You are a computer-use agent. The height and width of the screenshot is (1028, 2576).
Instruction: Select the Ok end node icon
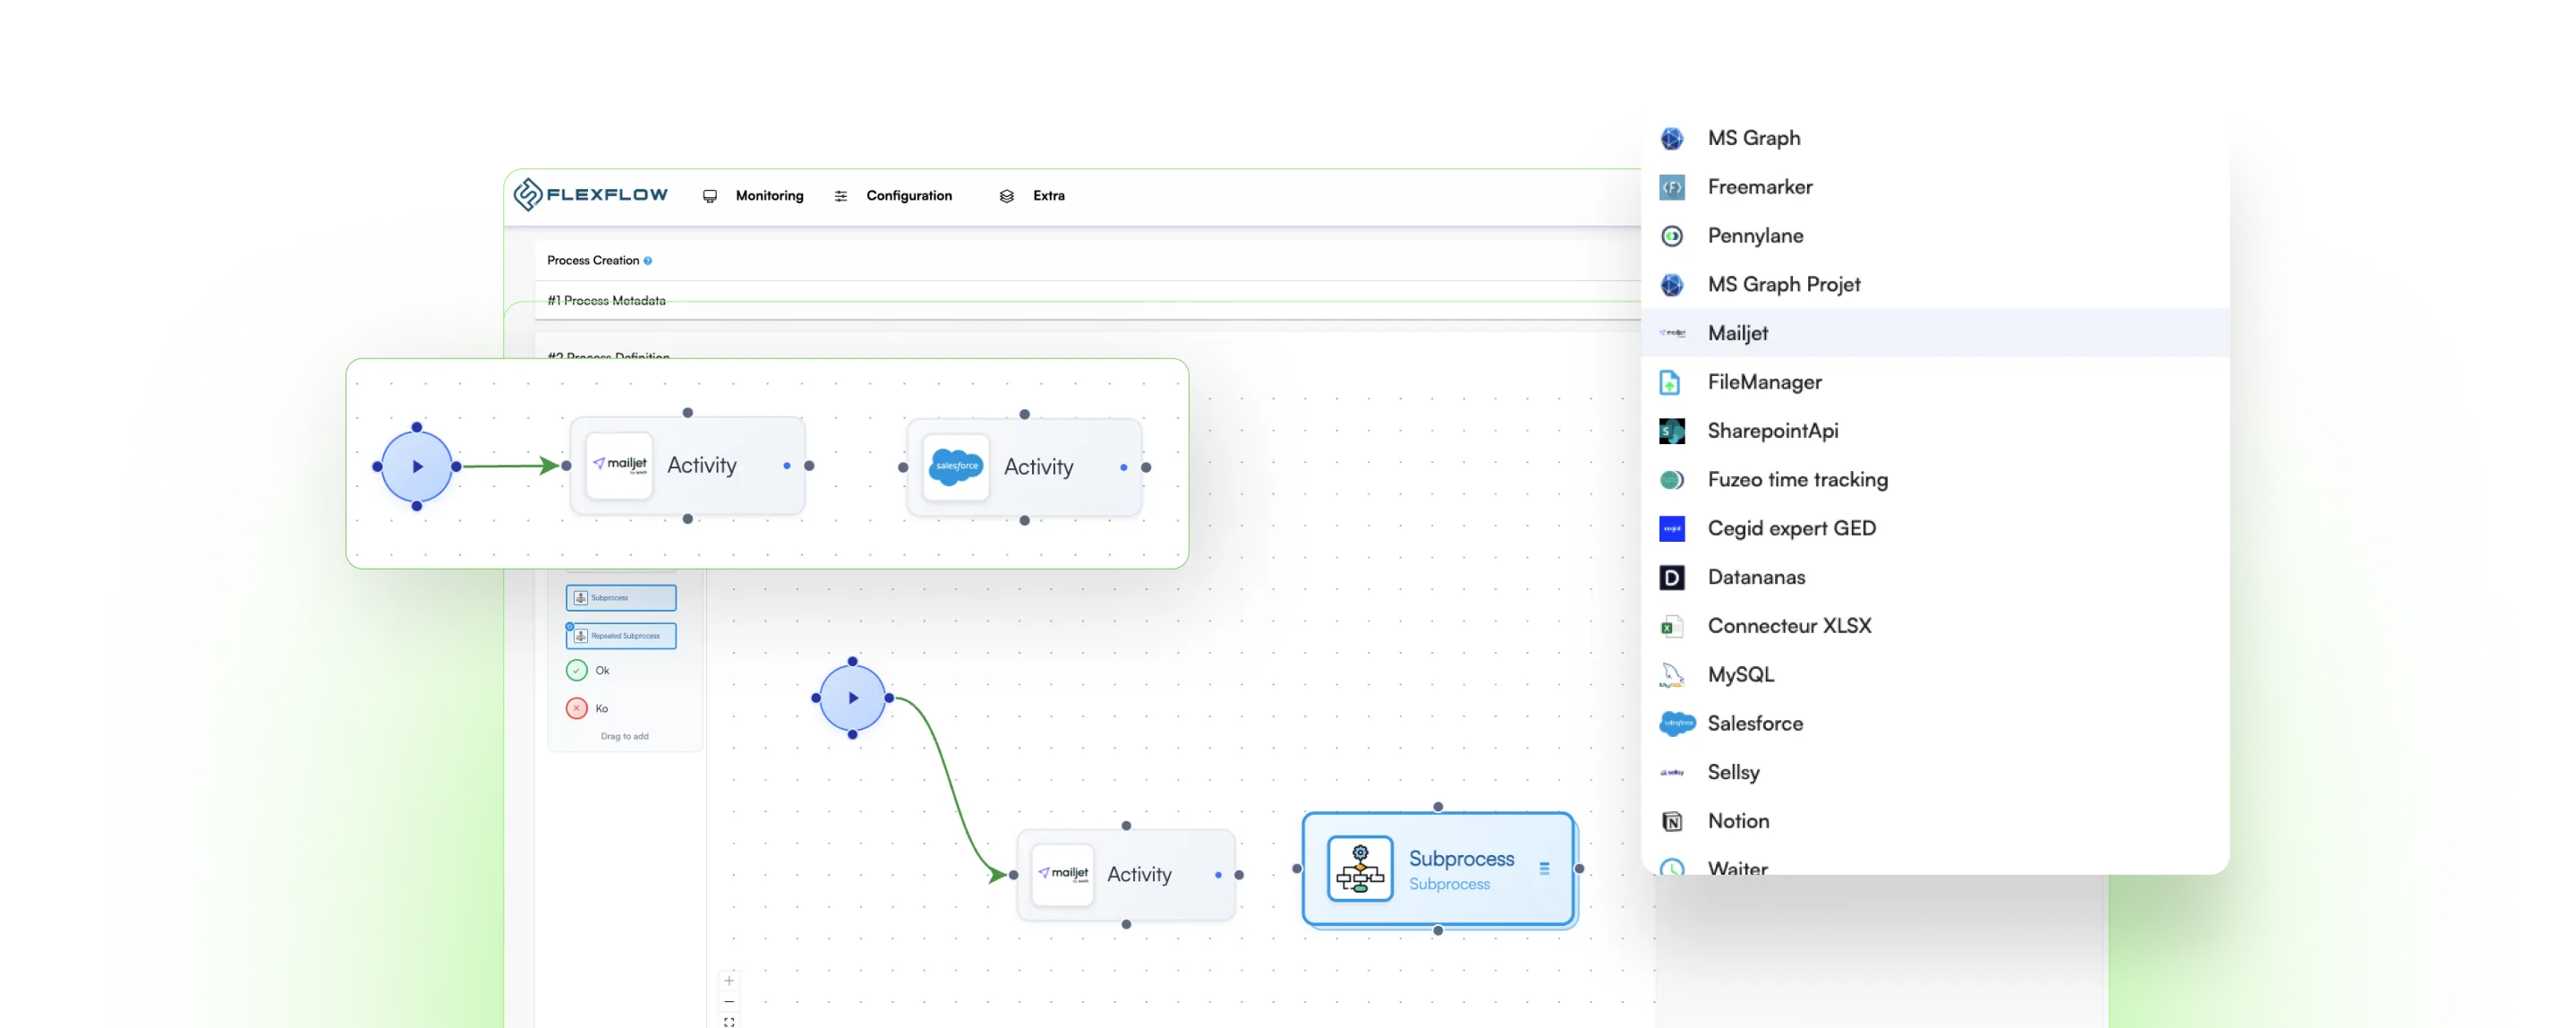point(577,670)
